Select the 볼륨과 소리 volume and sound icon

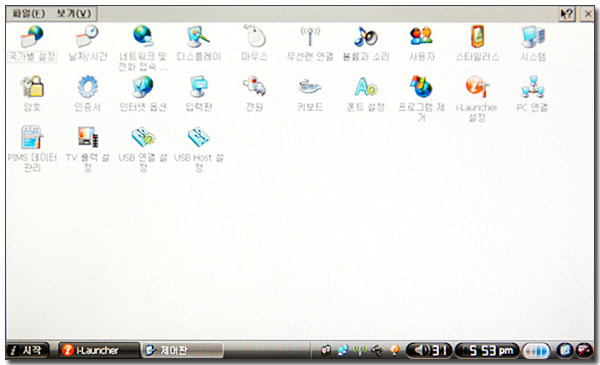(365, 36)
